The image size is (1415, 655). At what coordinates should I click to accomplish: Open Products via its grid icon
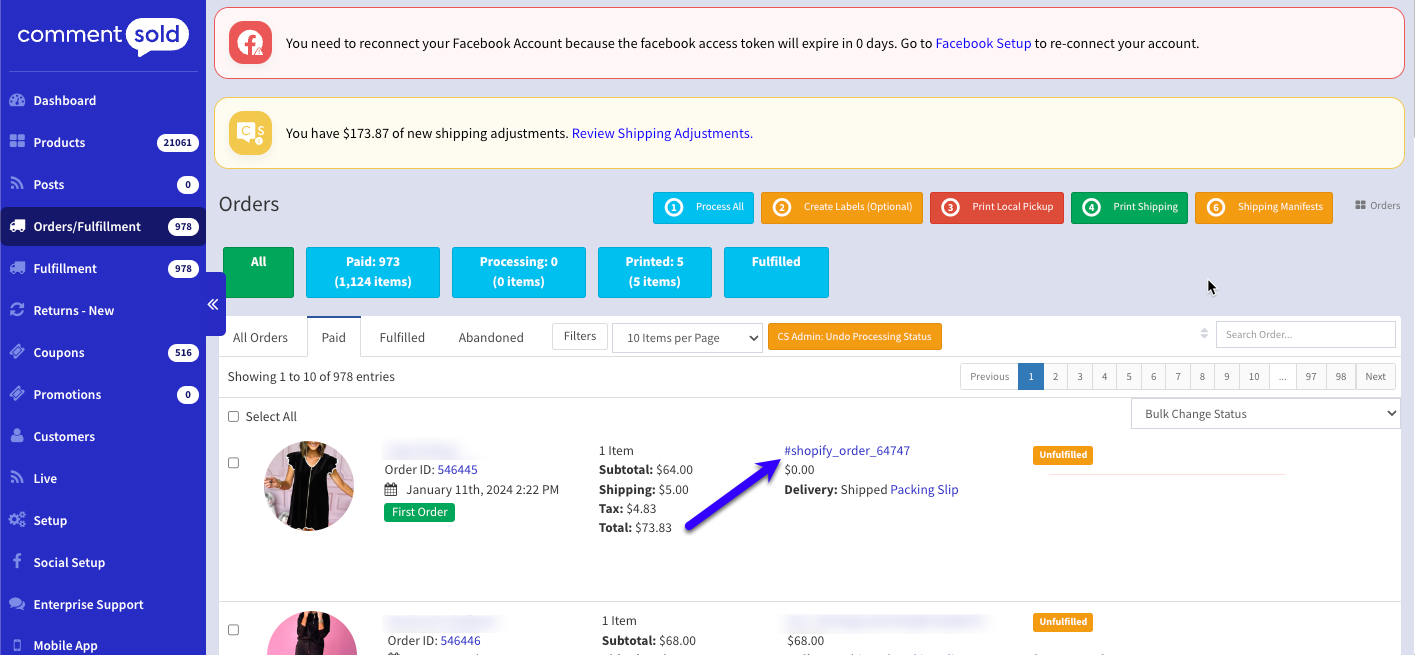click(x=17, y=142)
